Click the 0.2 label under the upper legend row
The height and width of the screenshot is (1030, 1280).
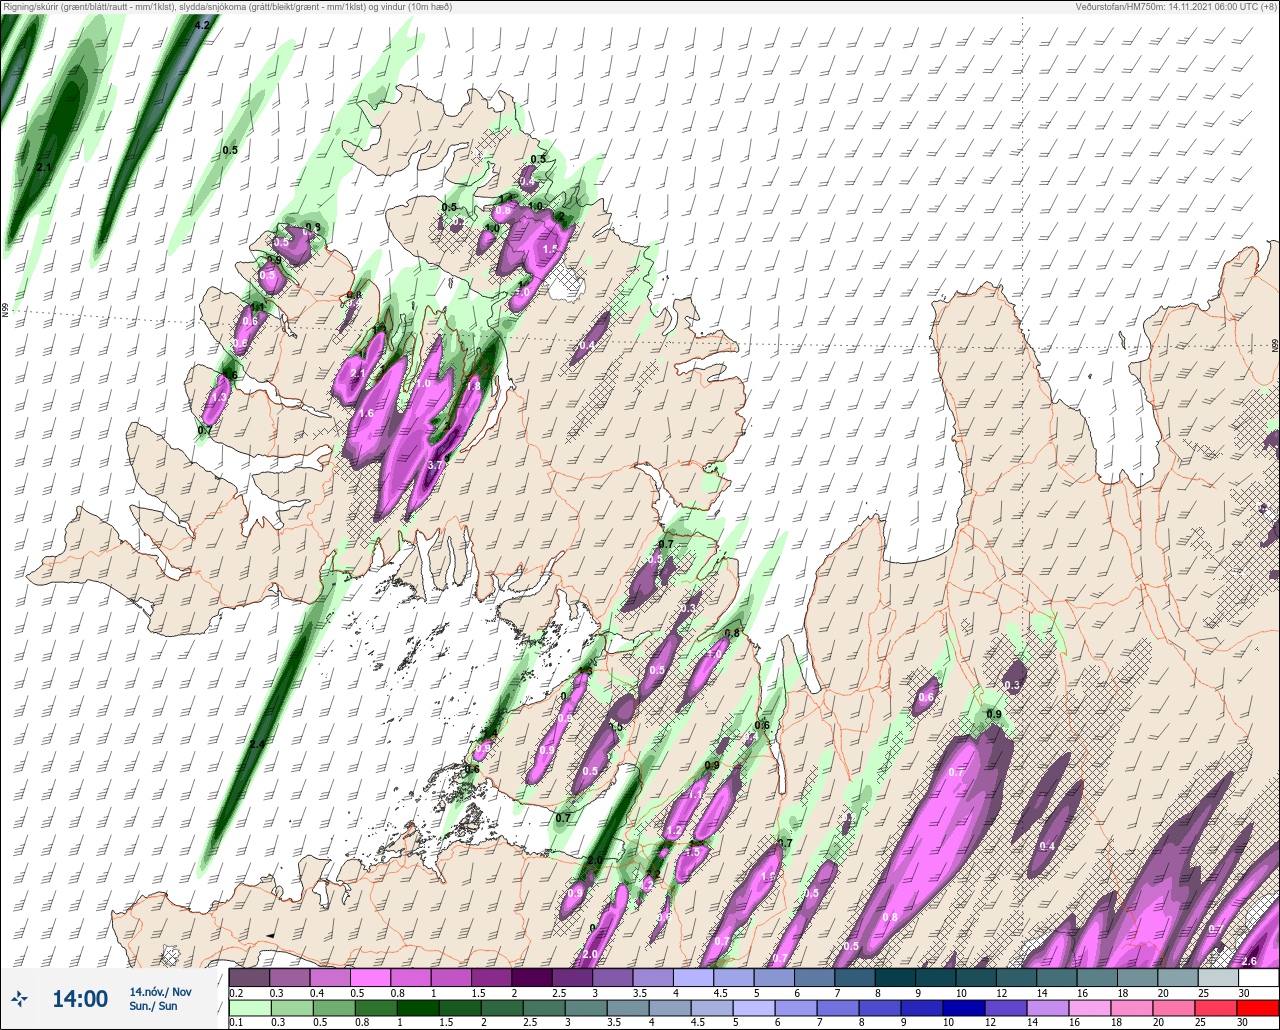[x=235, y=992]
